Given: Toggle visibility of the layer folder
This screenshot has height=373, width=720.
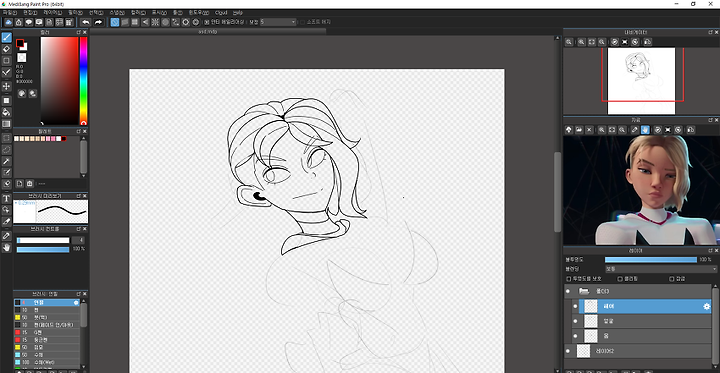Looking at the screenshot, I should 568,291.
